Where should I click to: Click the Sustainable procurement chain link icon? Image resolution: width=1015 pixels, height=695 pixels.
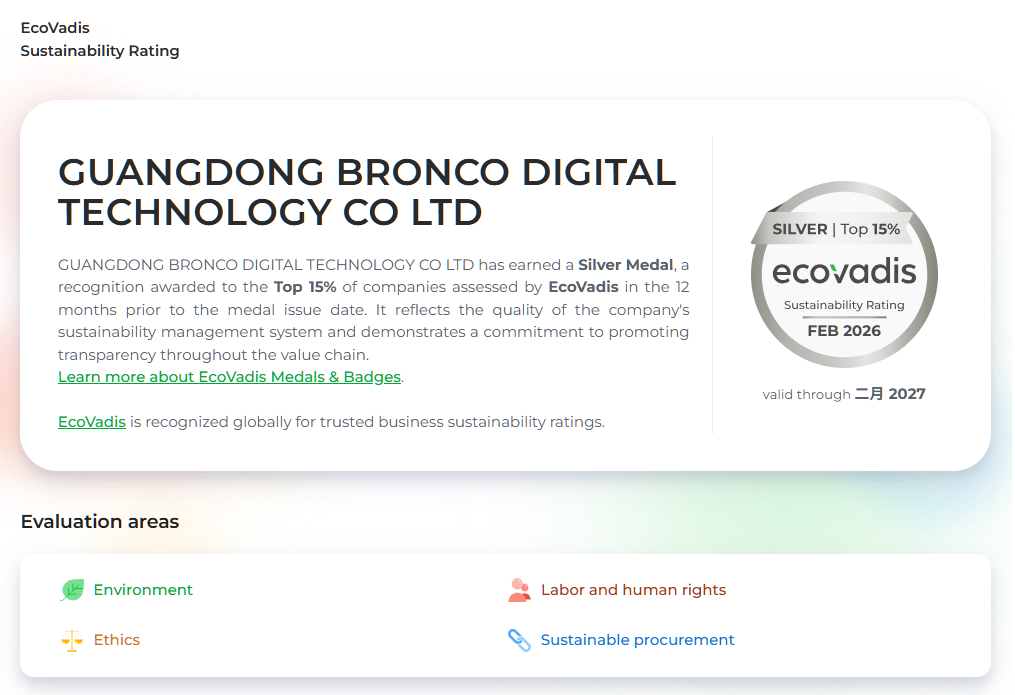519,640
